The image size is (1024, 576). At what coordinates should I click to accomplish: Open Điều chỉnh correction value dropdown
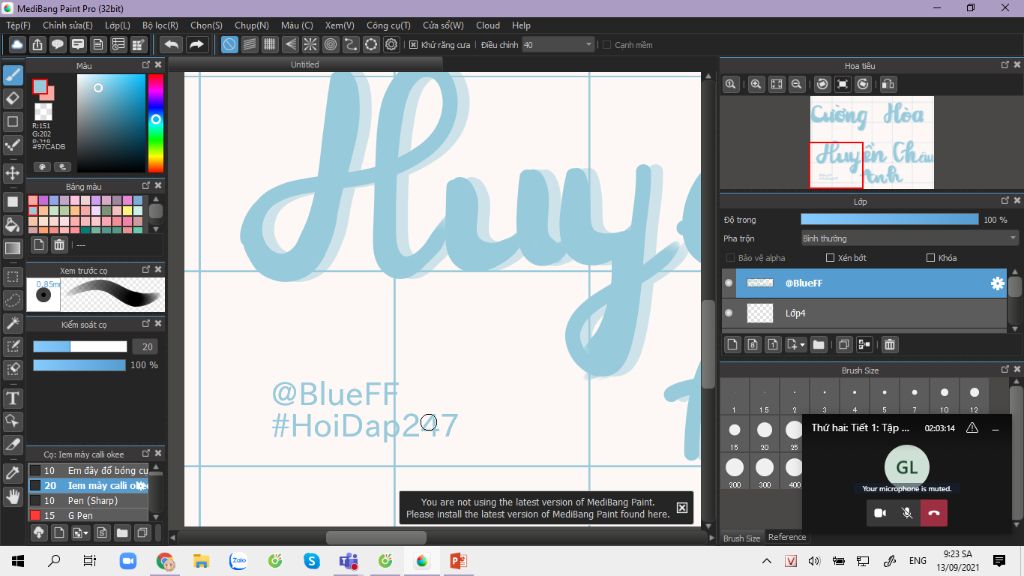[558, 45]
